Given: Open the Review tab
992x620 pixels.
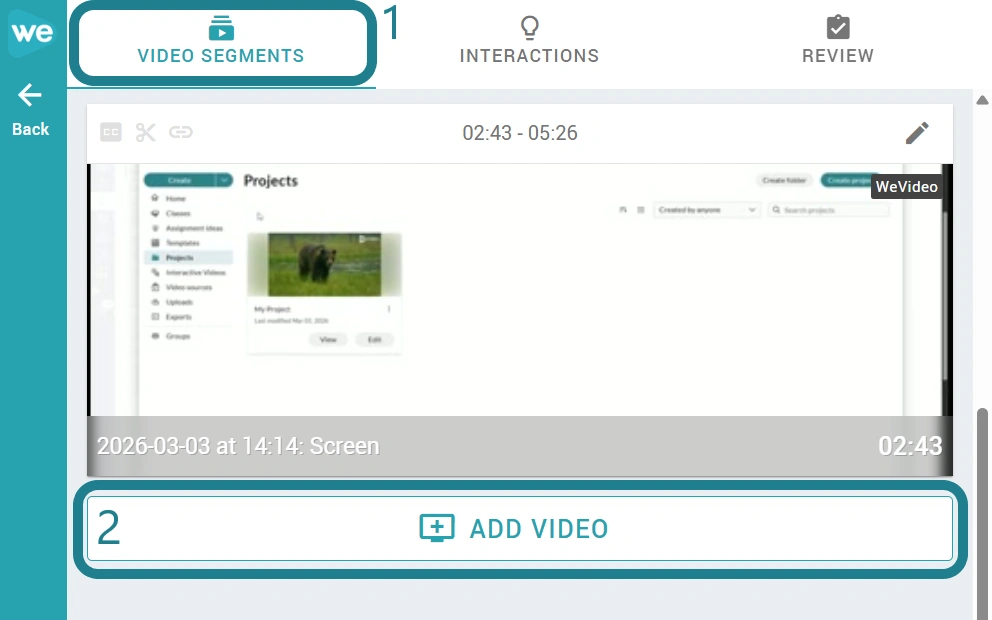Looking at the screenshot, I should point(838,41).
